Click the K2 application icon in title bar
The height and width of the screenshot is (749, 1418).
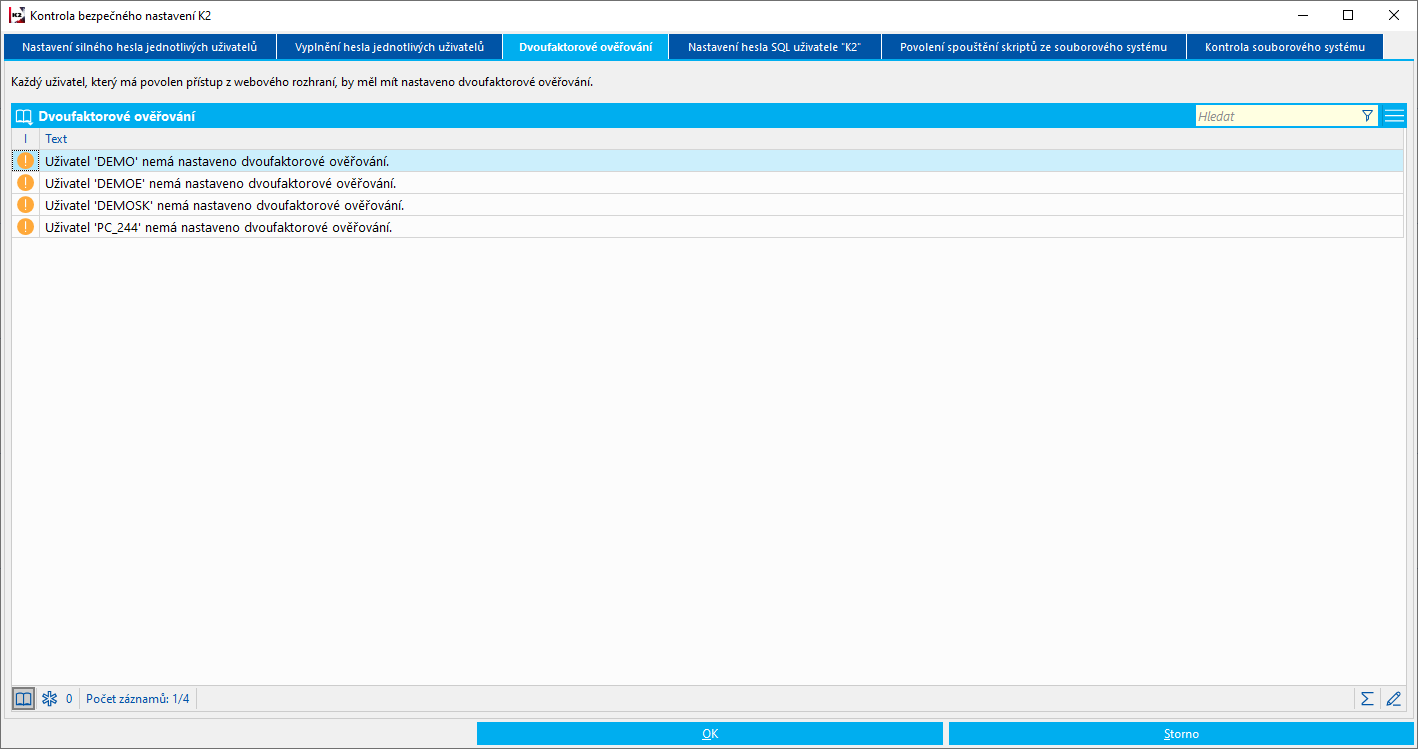(16, 15)
